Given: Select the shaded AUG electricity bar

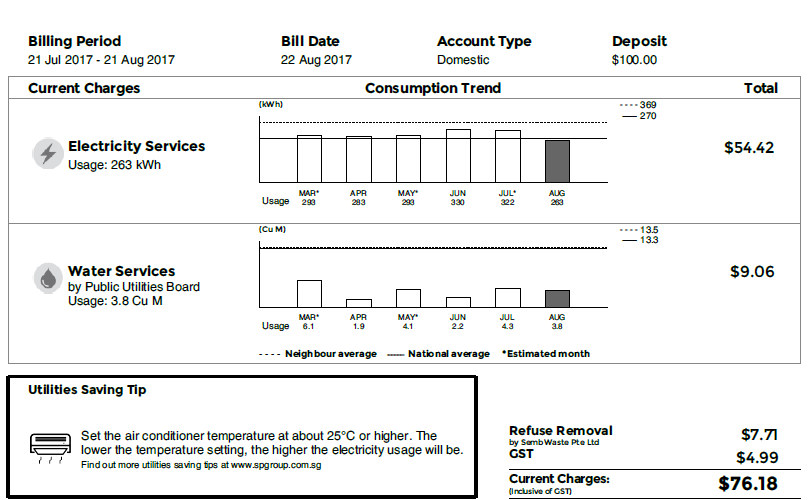Looking at the screenshot, I should [x=557, y=159].
